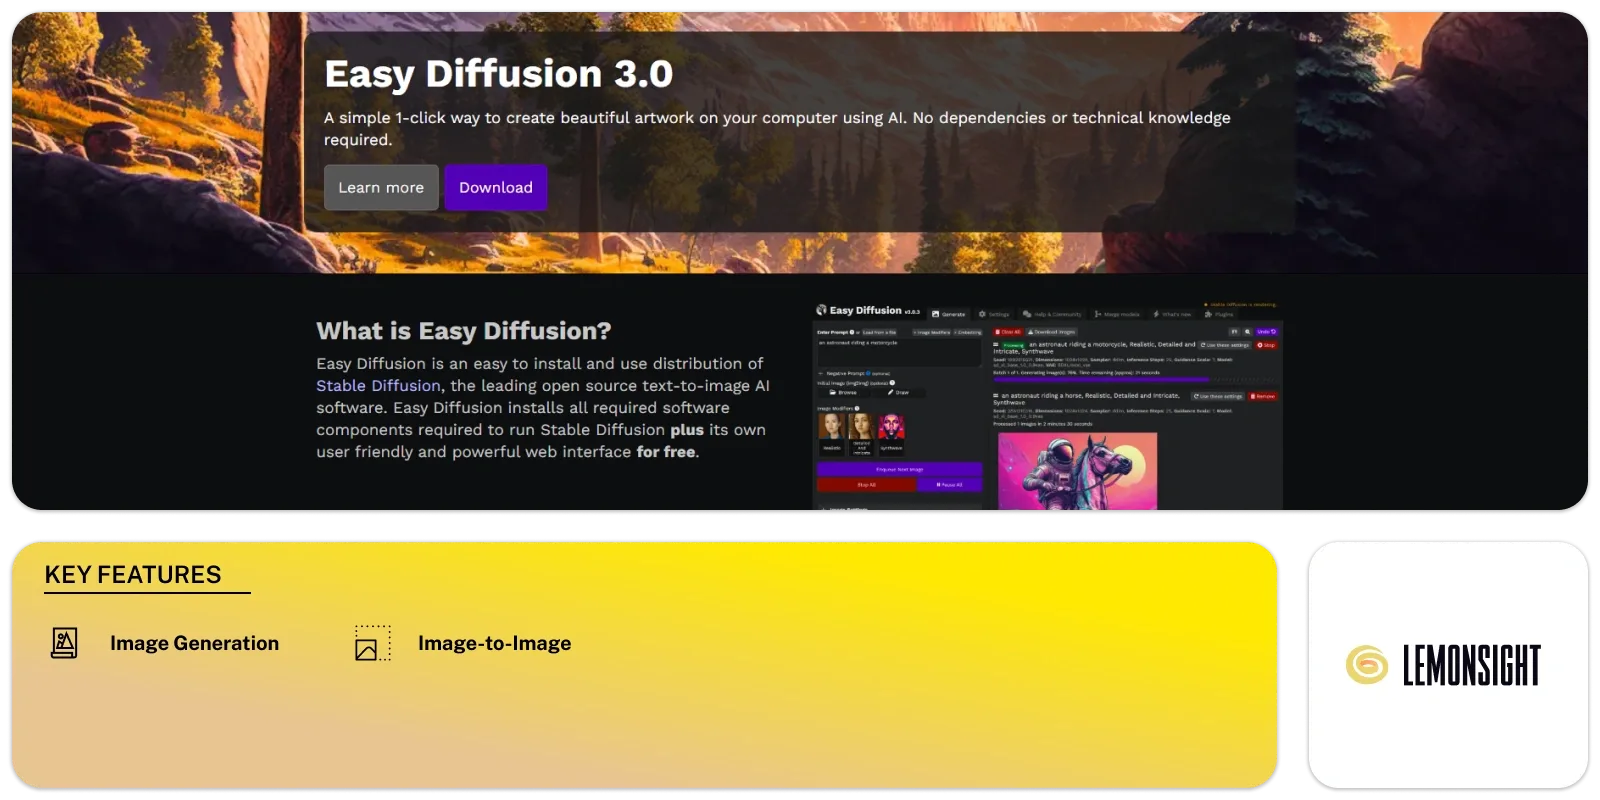The image size is (1600, 800).
Task: Click the Load from a file button
Action: tap(879, 332)
